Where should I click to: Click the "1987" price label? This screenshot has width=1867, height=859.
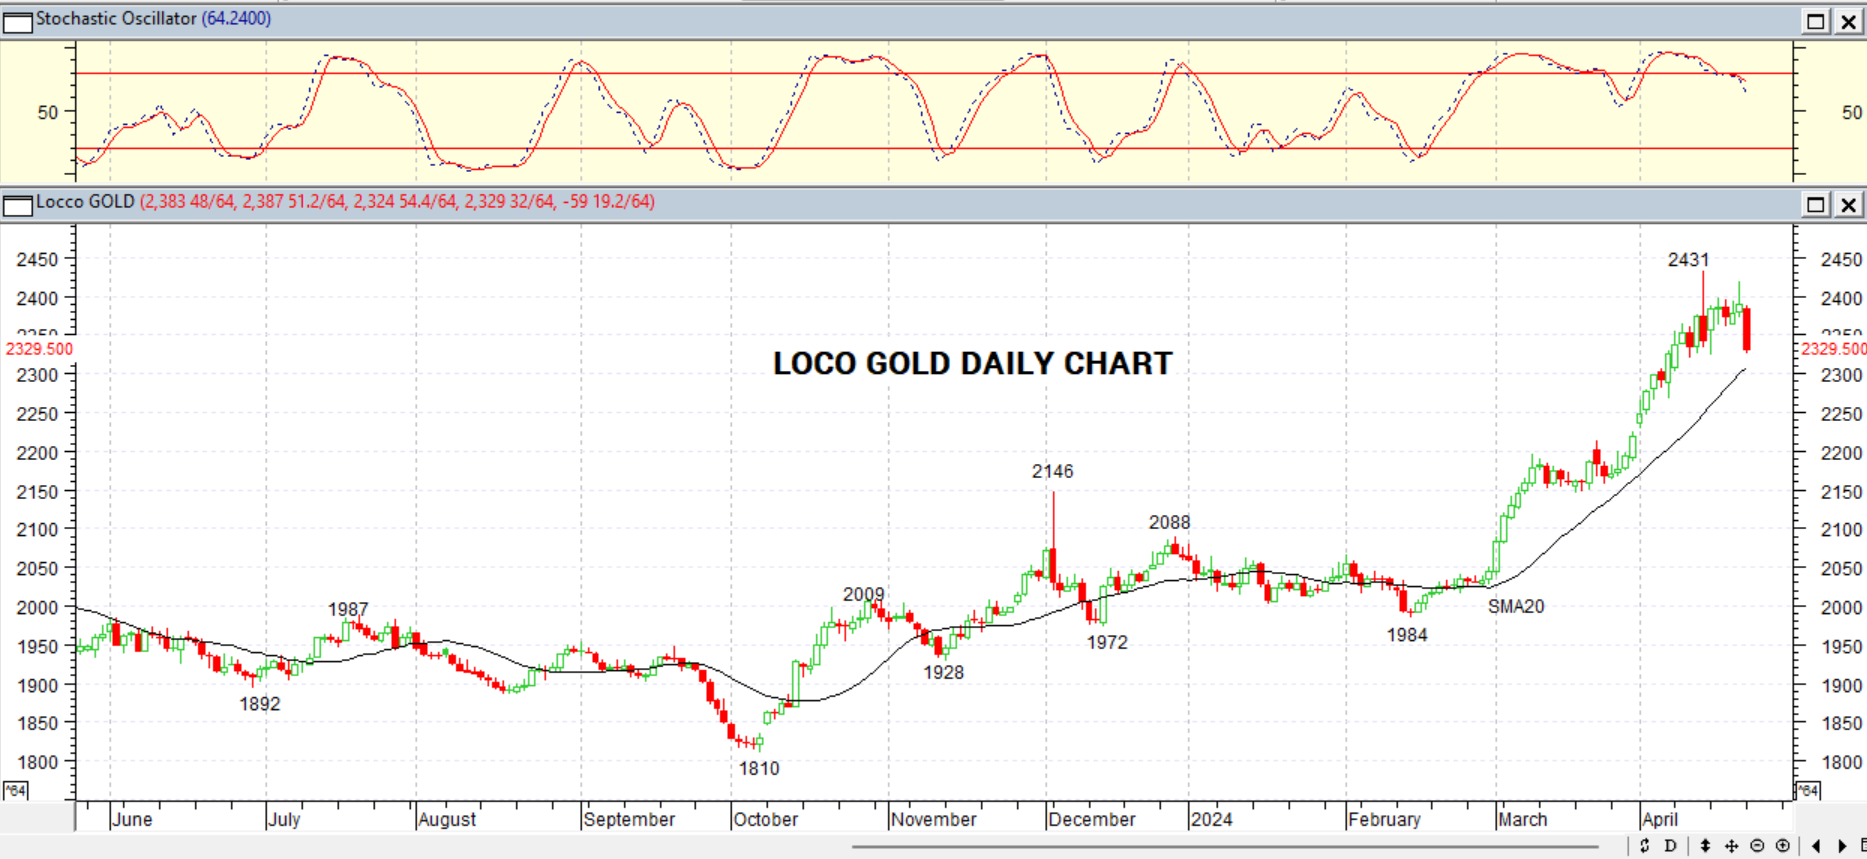348,610
